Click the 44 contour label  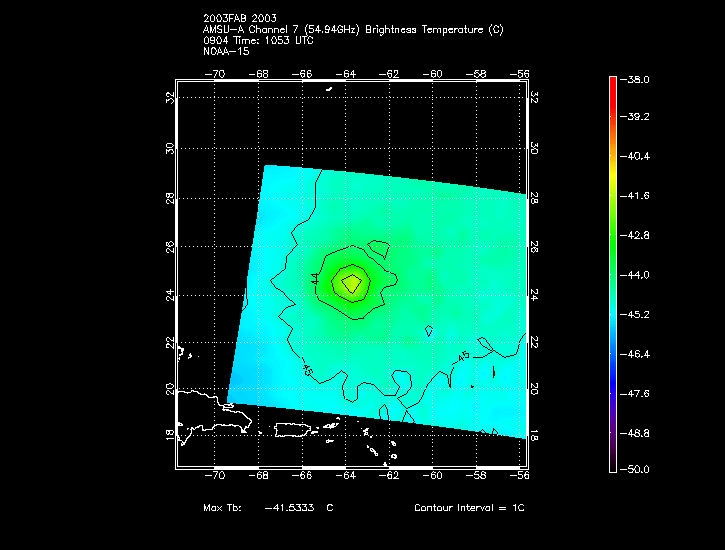click(x=315, y=279)
